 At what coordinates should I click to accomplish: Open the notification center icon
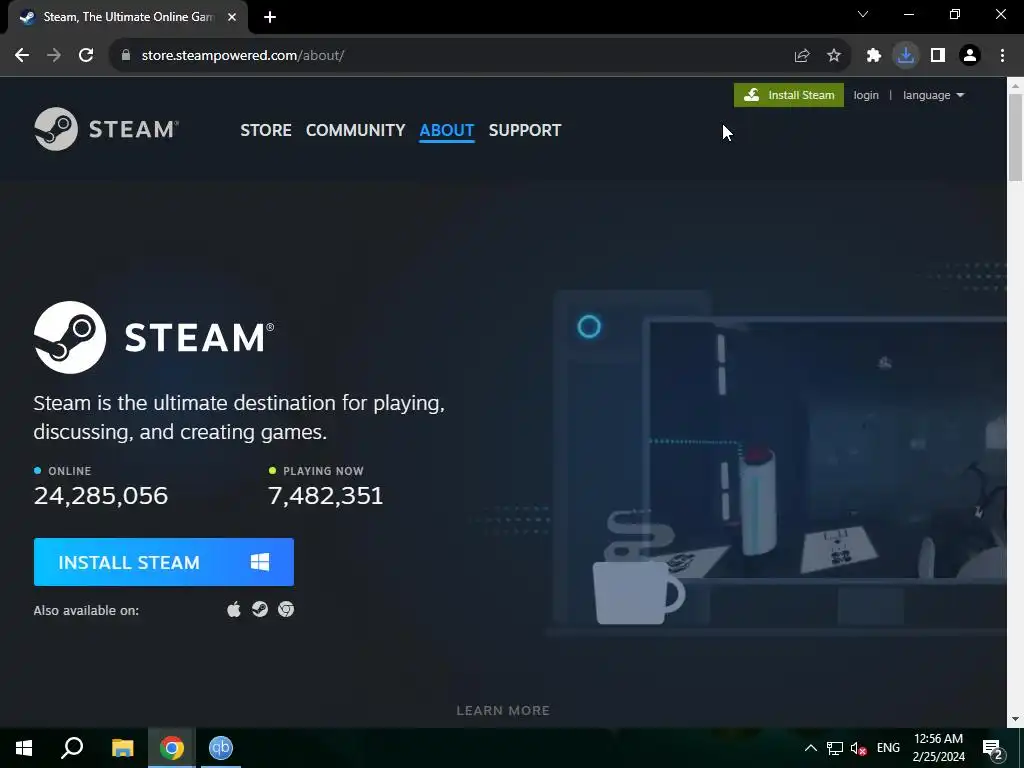pyautogui.click(x=993, y=748)
